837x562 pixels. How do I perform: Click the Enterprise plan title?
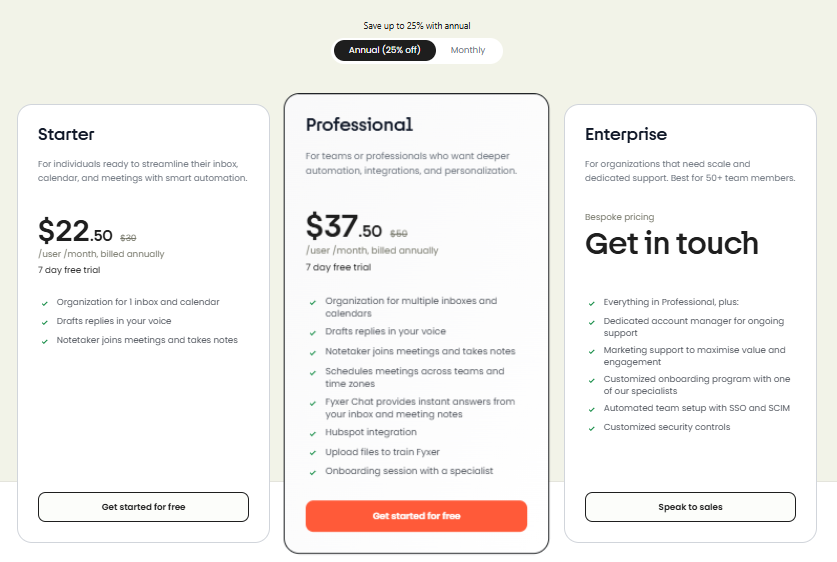(x=626, y=134)
